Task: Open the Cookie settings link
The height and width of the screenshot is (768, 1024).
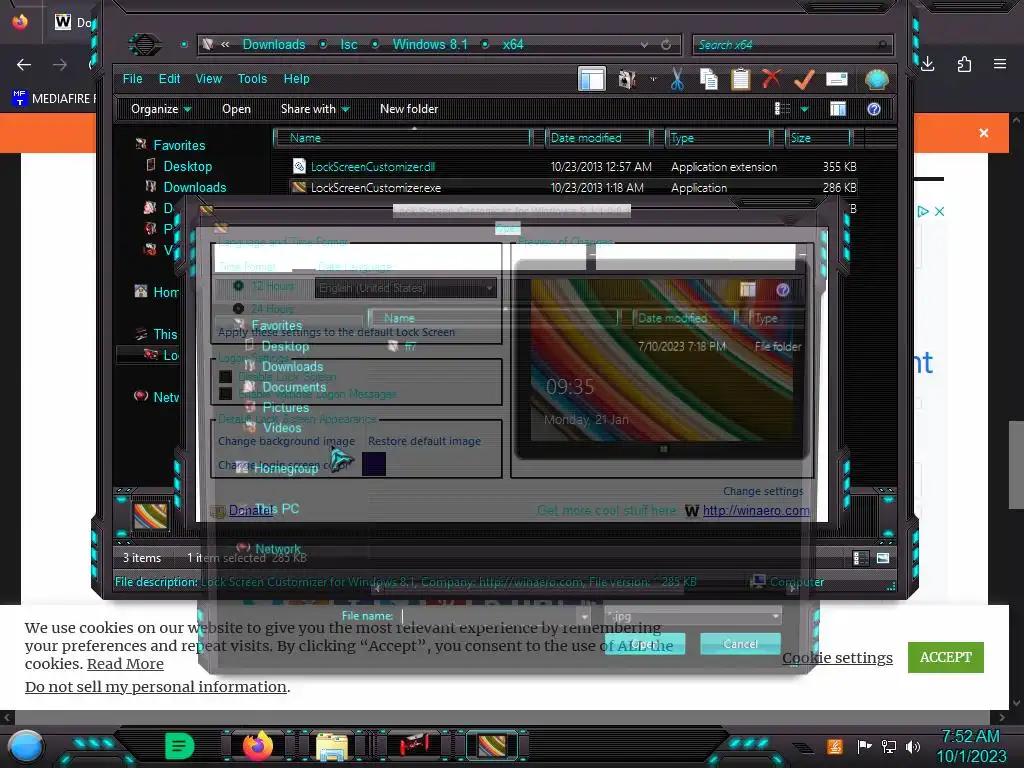Action: pos(837,658)
